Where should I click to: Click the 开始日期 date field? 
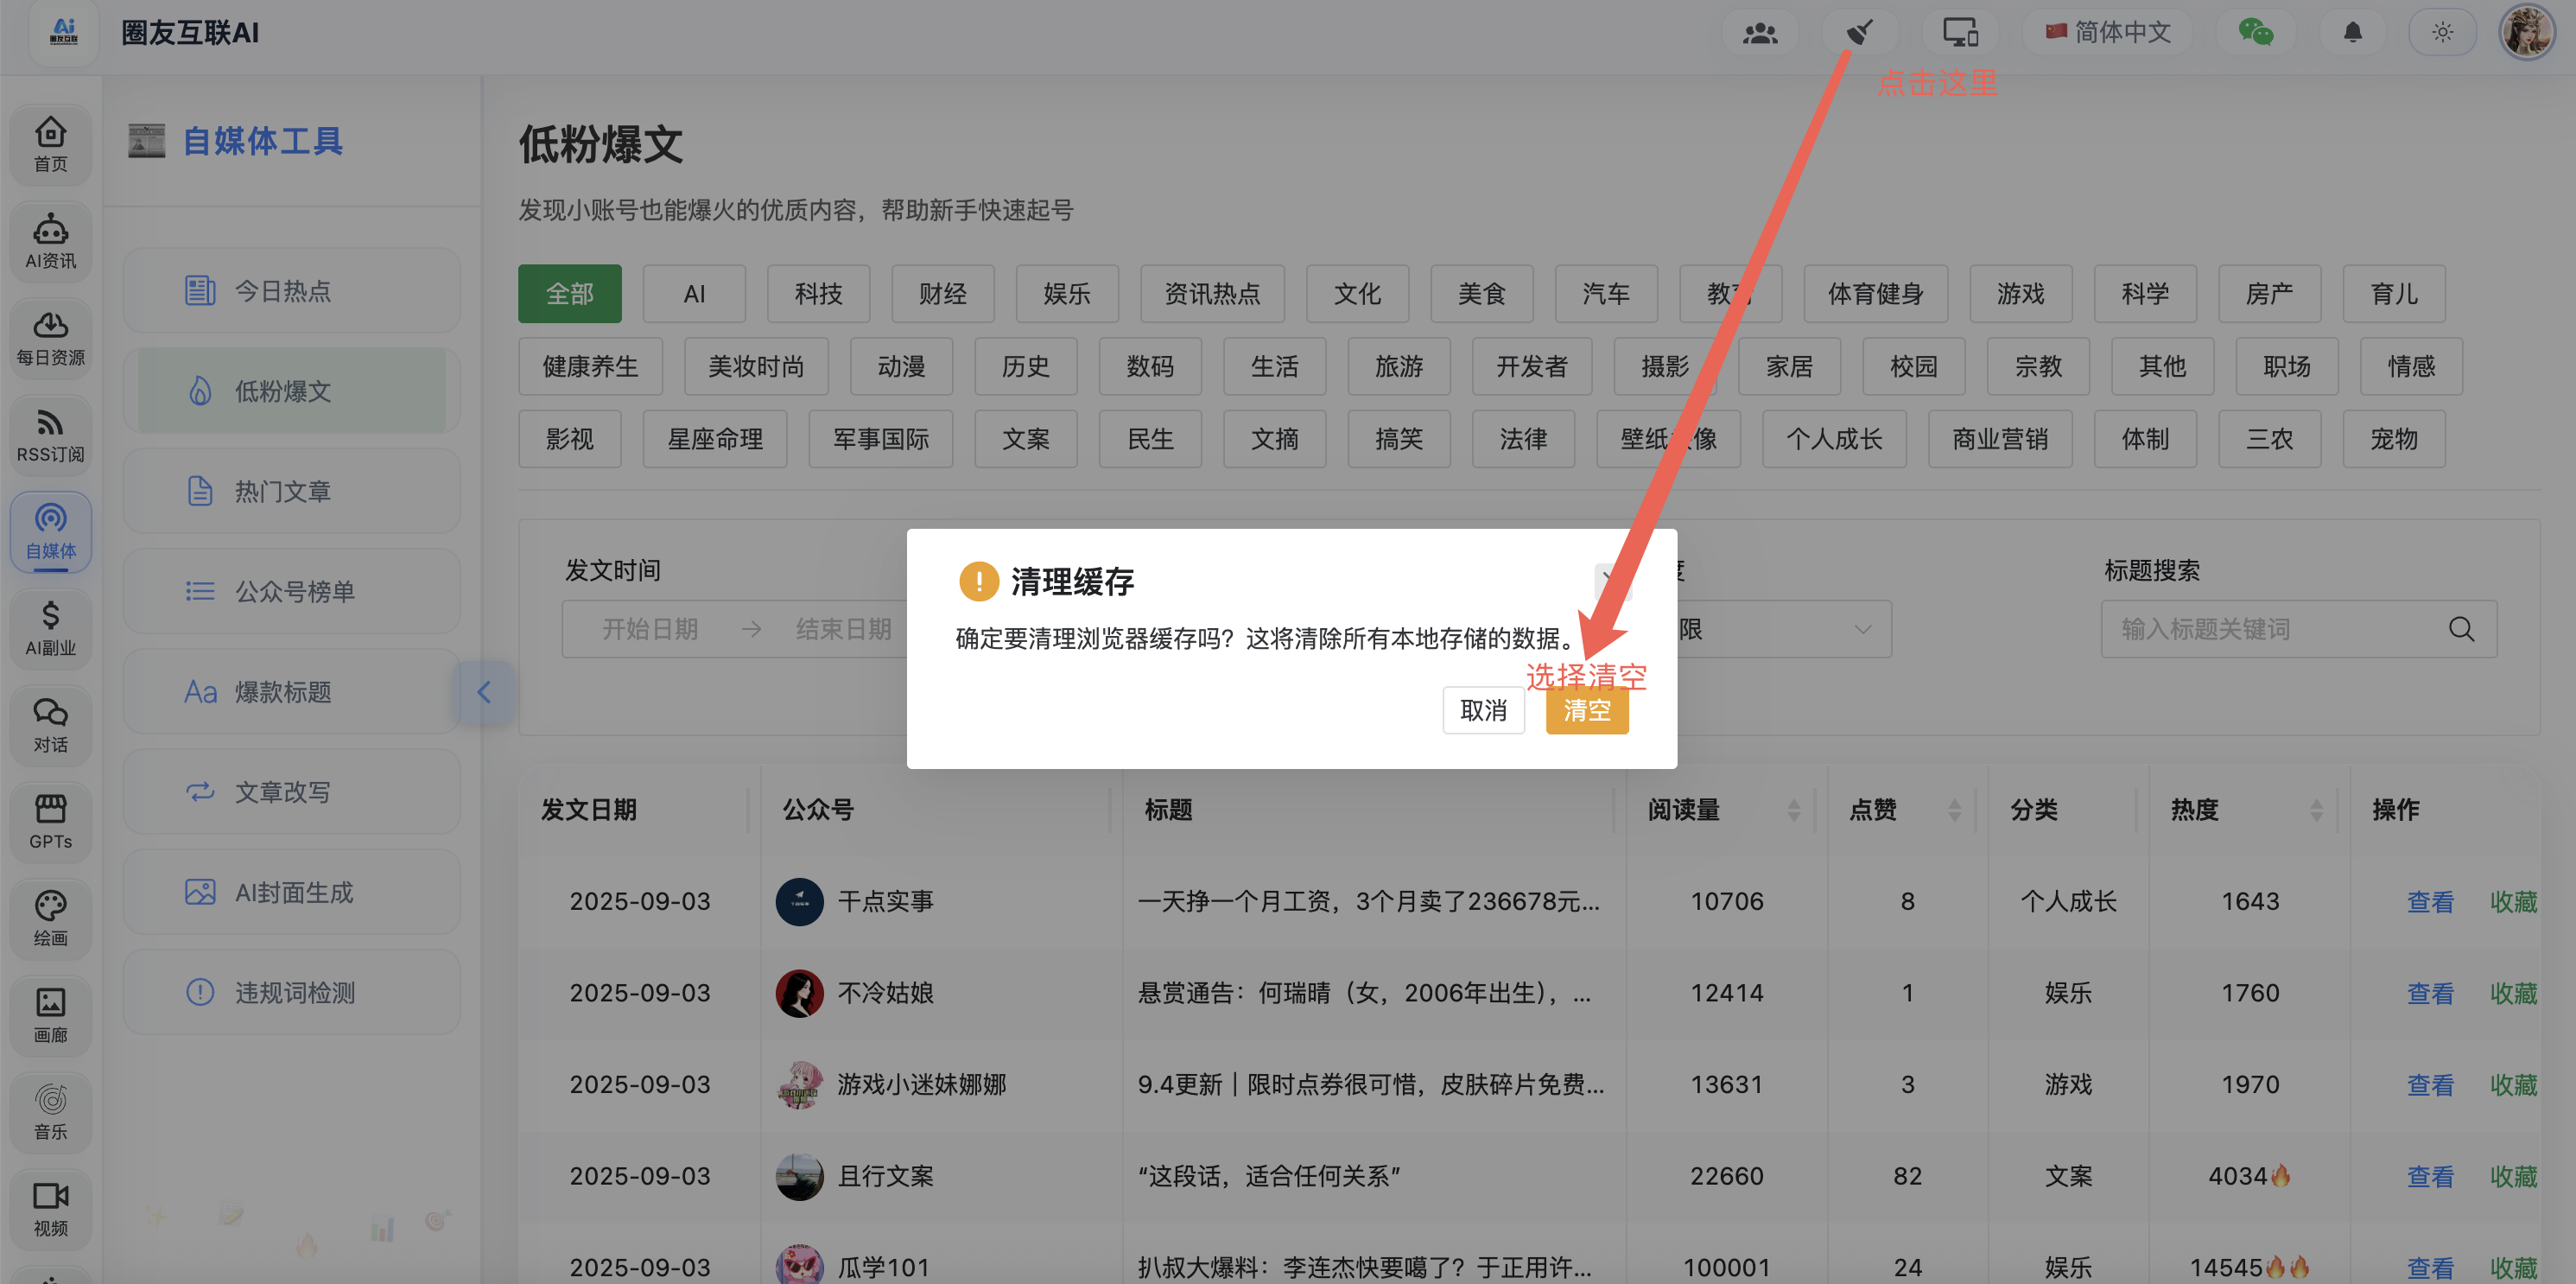[x=650, y=629]
